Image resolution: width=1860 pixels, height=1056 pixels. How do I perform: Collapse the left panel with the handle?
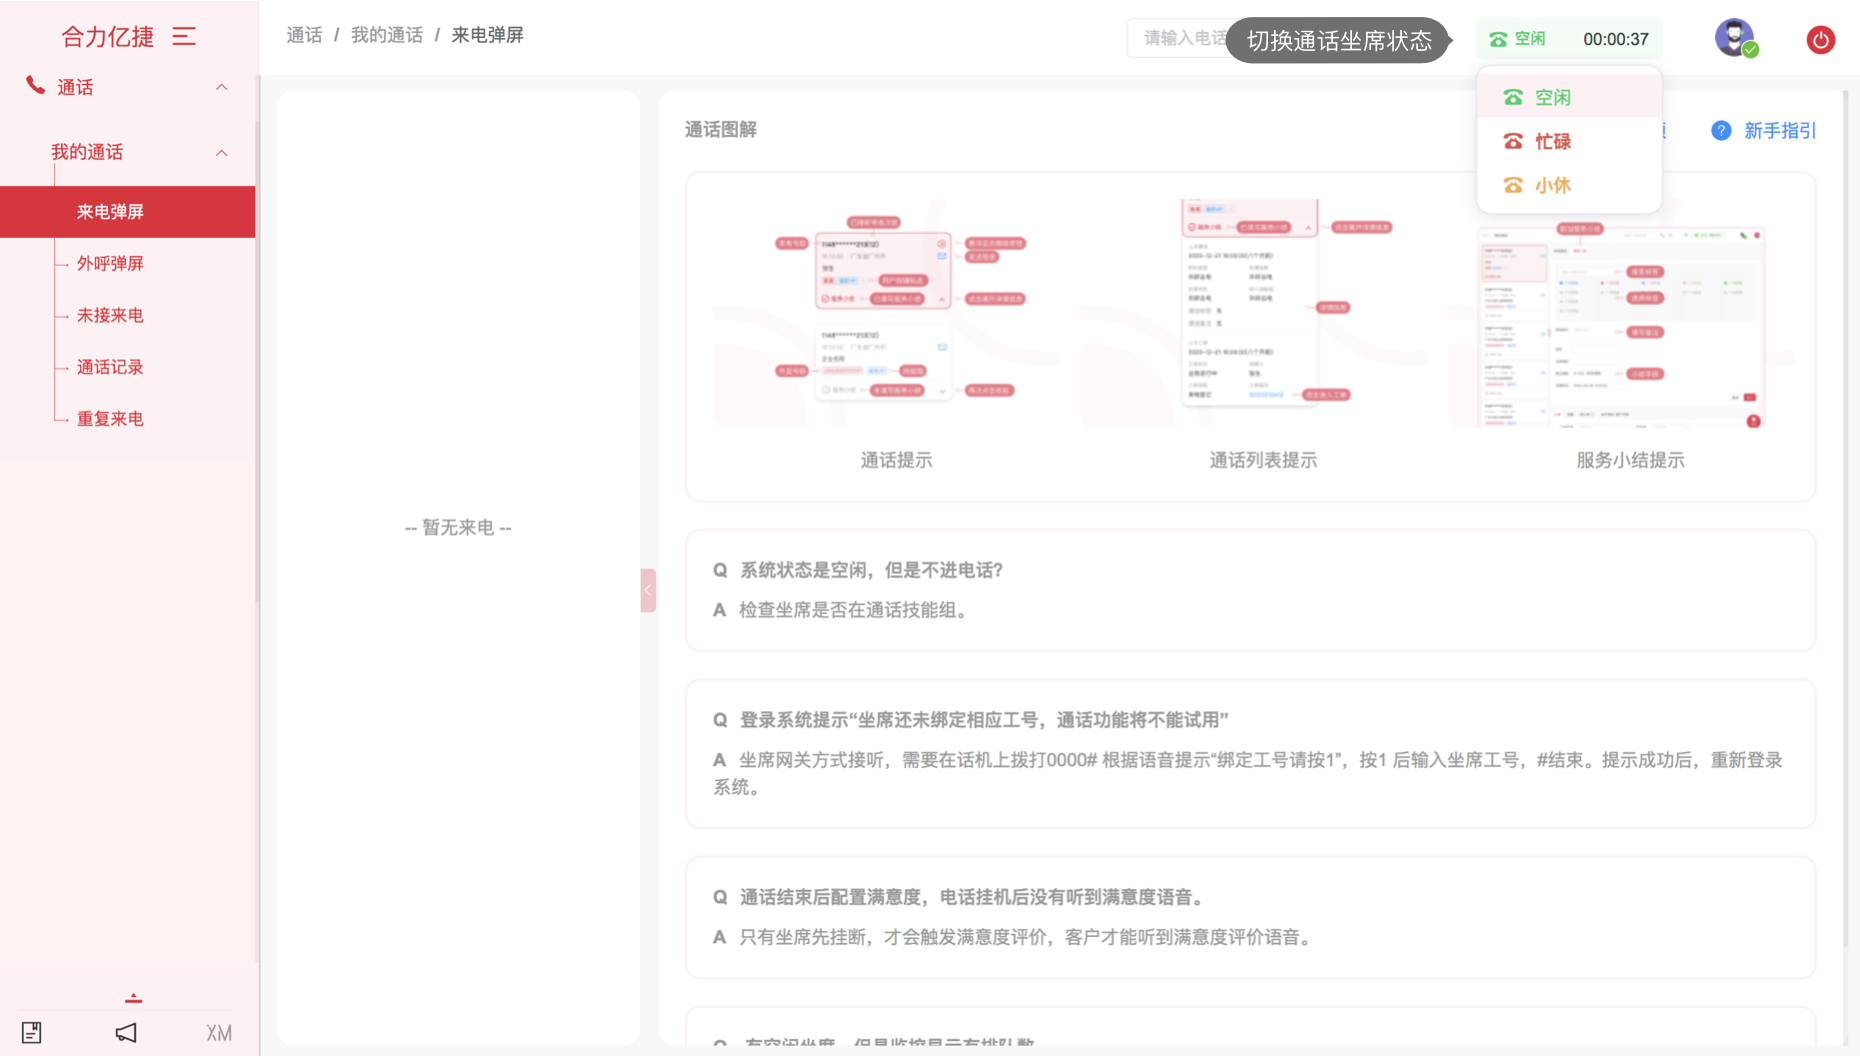tap(648, 590)
